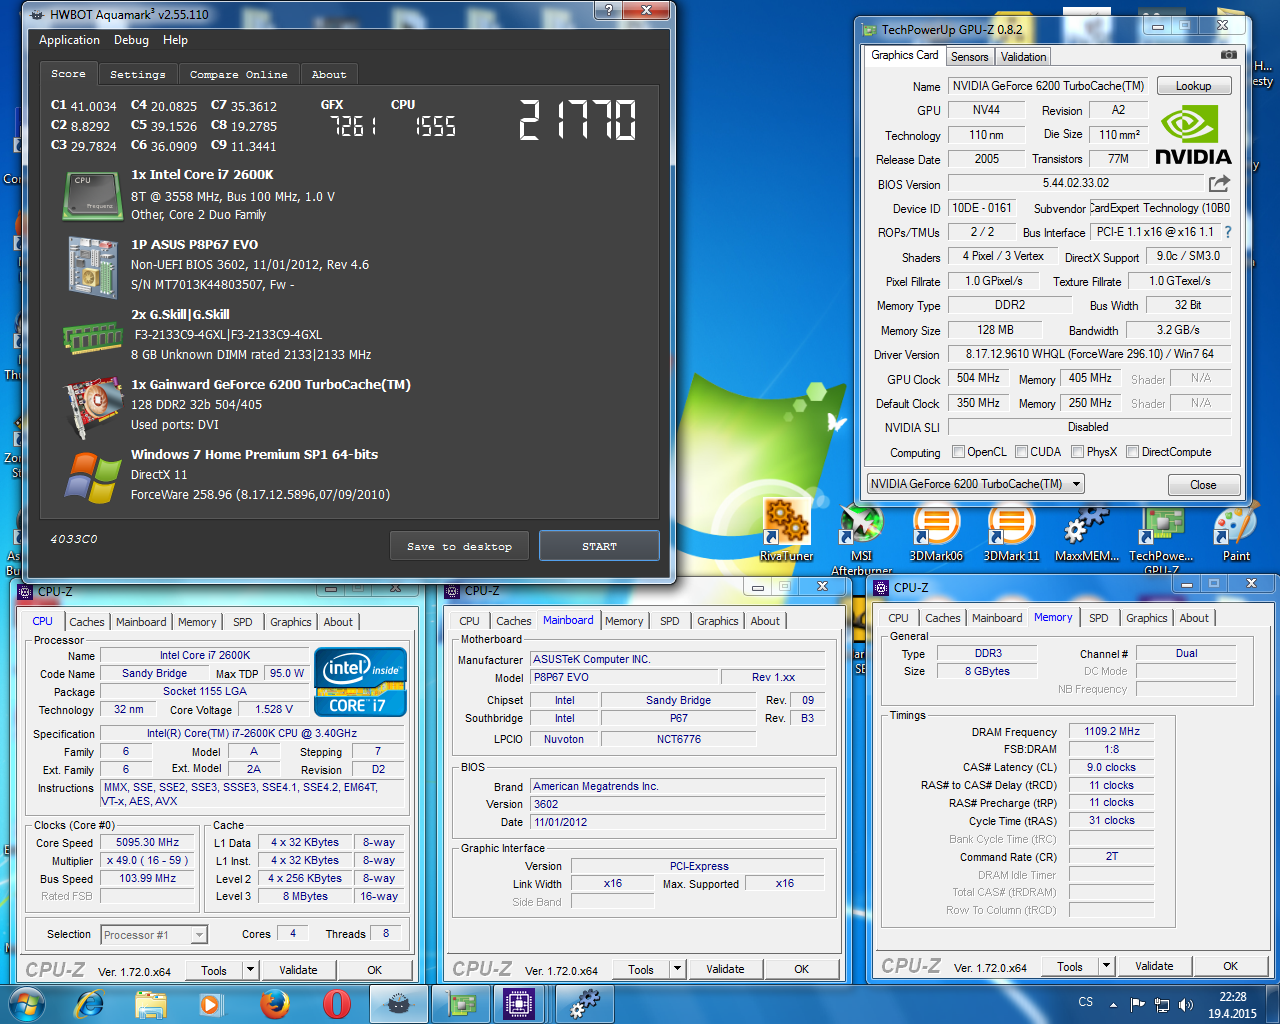Click the BIOS version share icon in GPU-Z
Viewport: 1280px width, 1024px height.
click(x=1219, y=183)
